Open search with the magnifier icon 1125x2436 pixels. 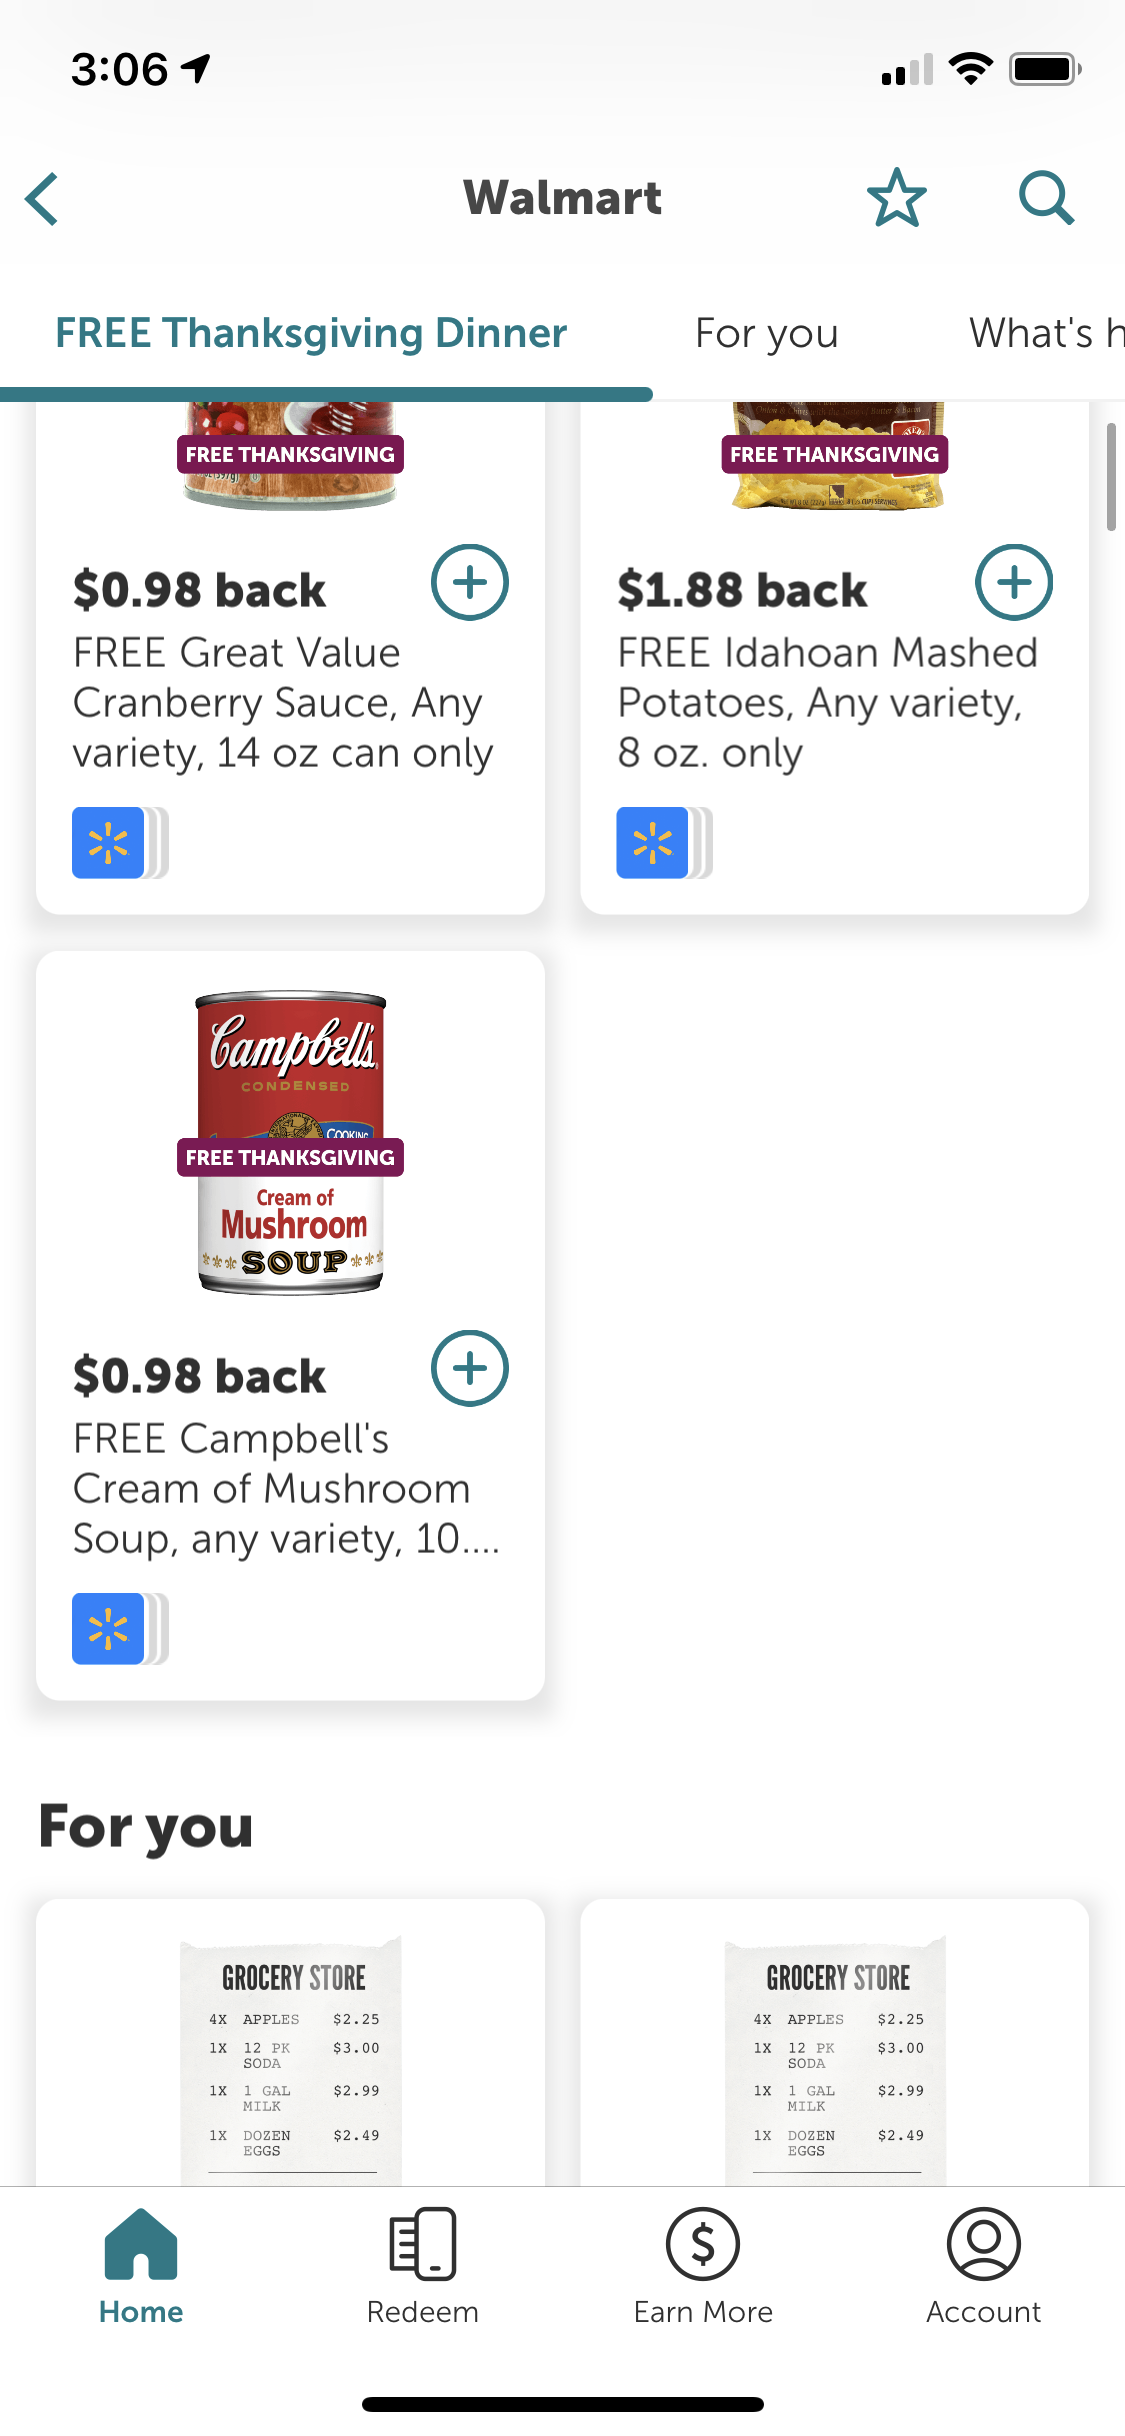click(1045, 197)
